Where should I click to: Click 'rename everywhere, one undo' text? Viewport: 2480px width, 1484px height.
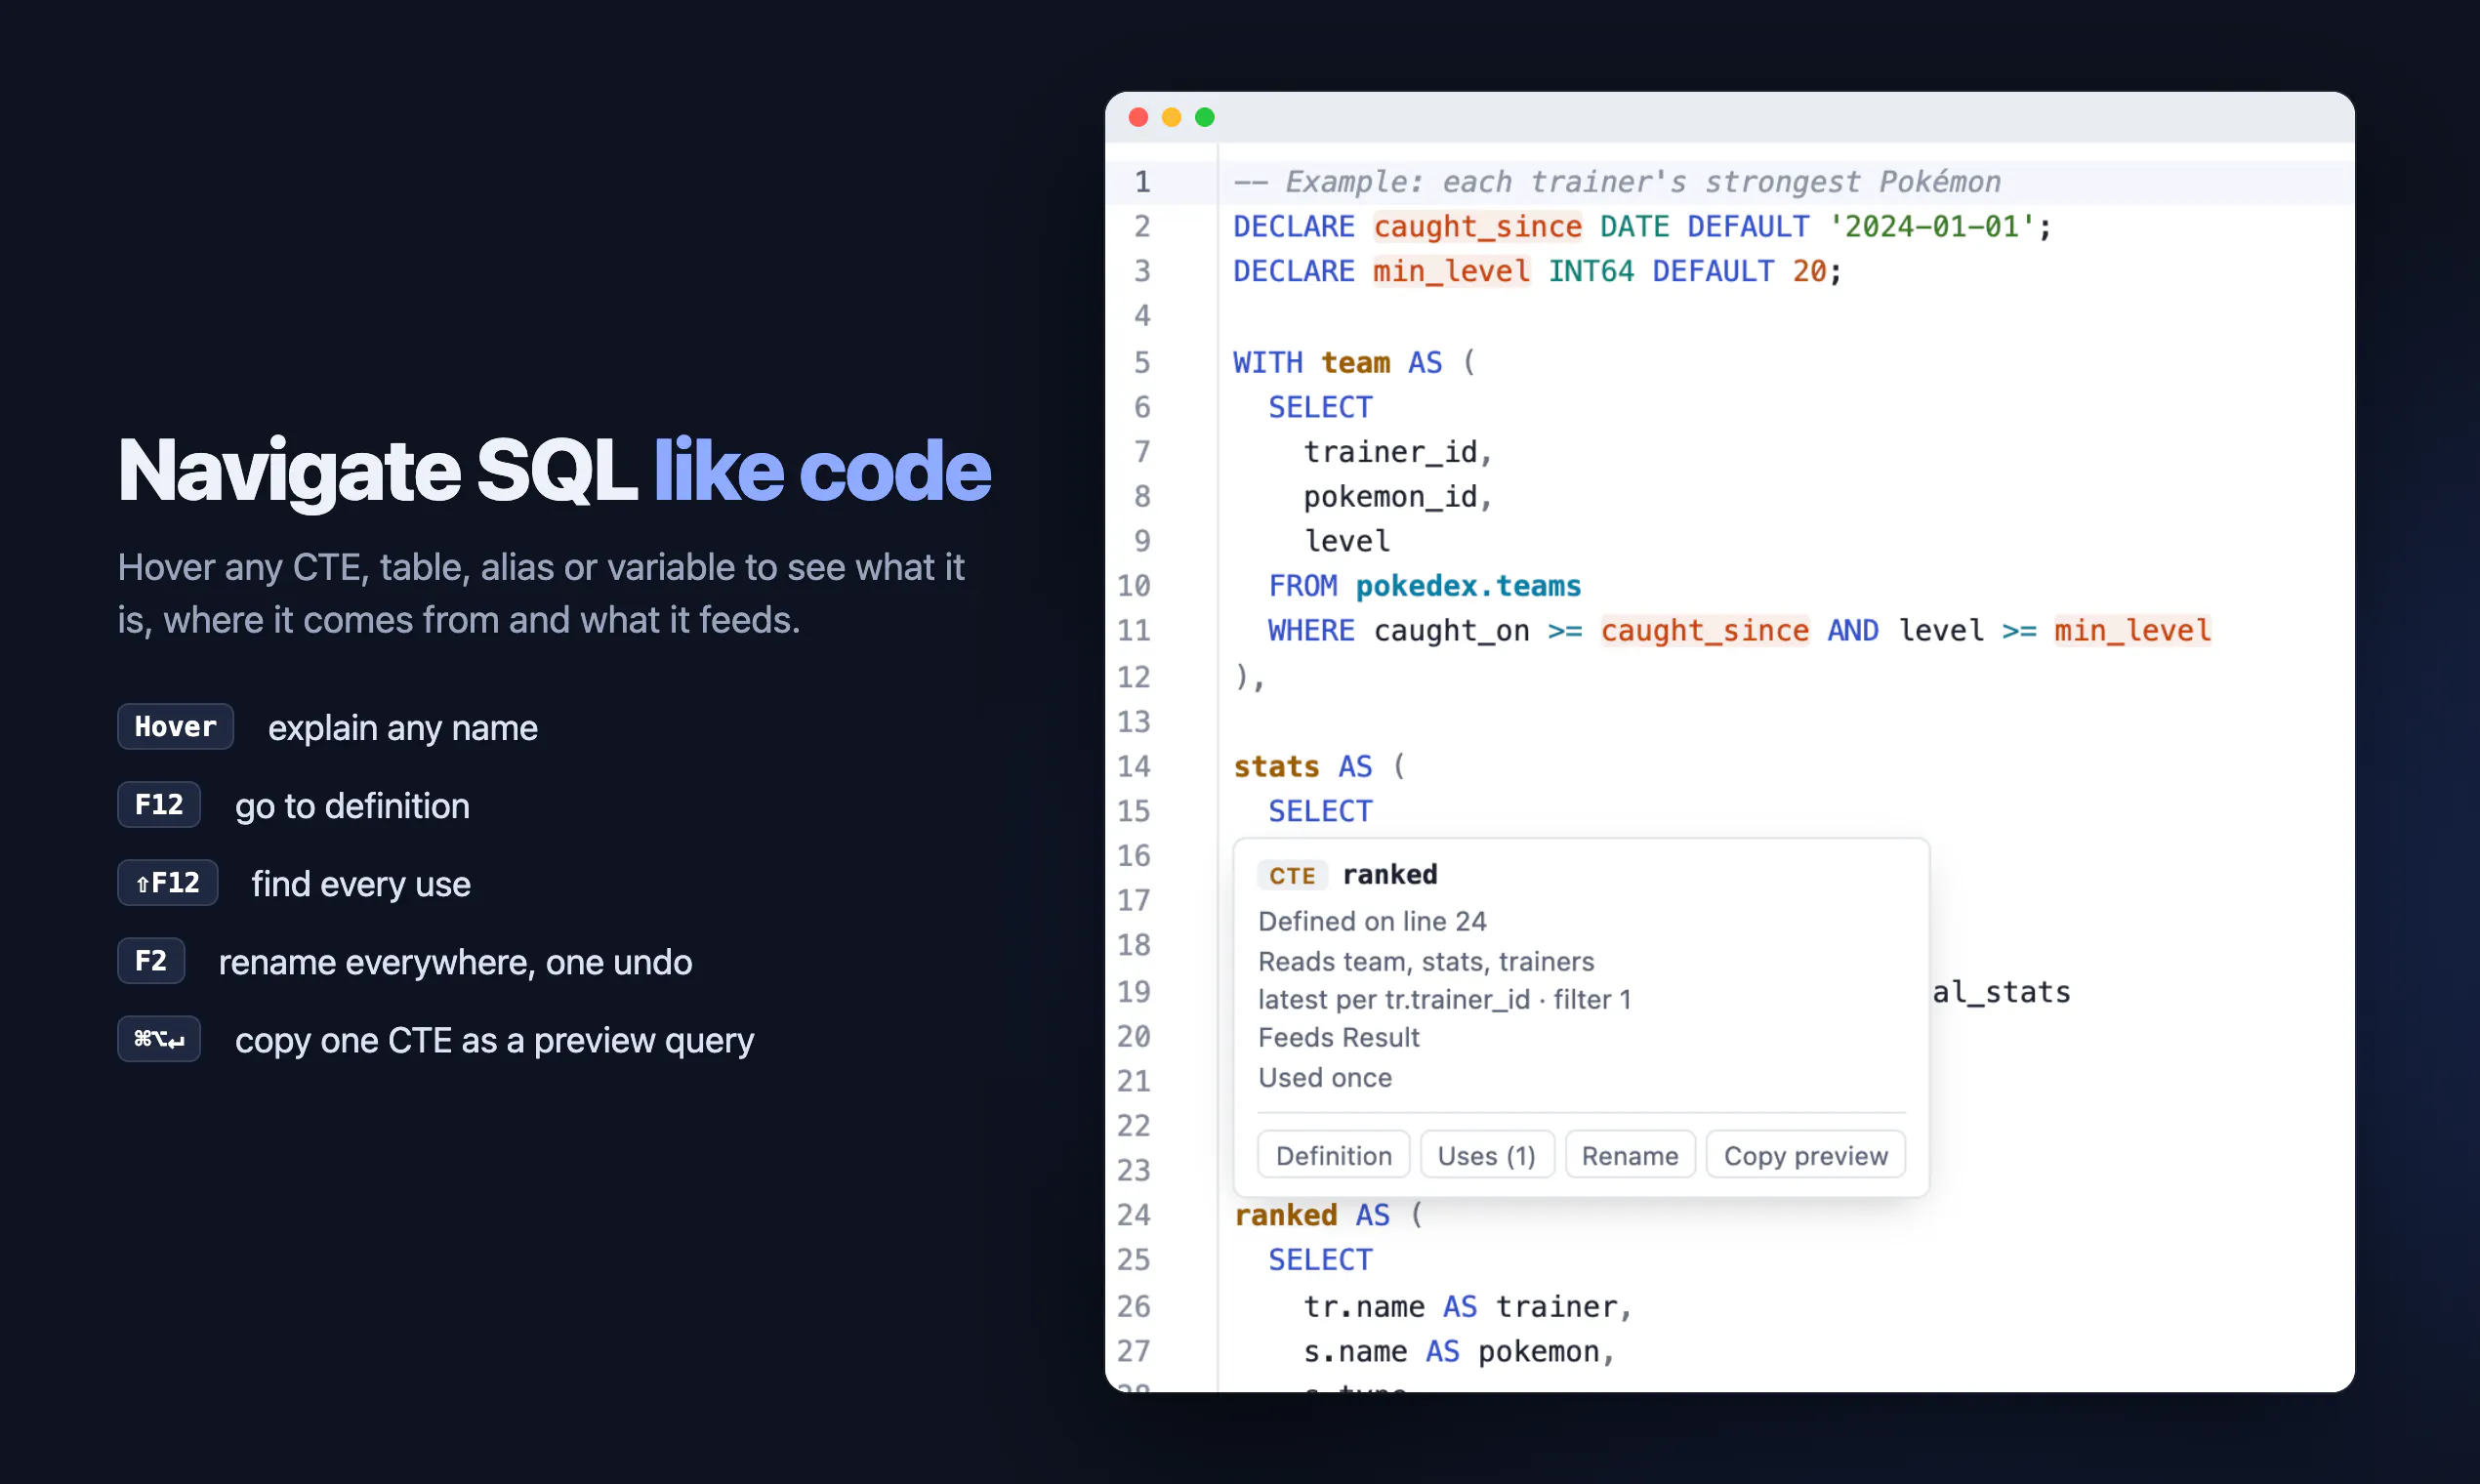click(x=455, y=962)
